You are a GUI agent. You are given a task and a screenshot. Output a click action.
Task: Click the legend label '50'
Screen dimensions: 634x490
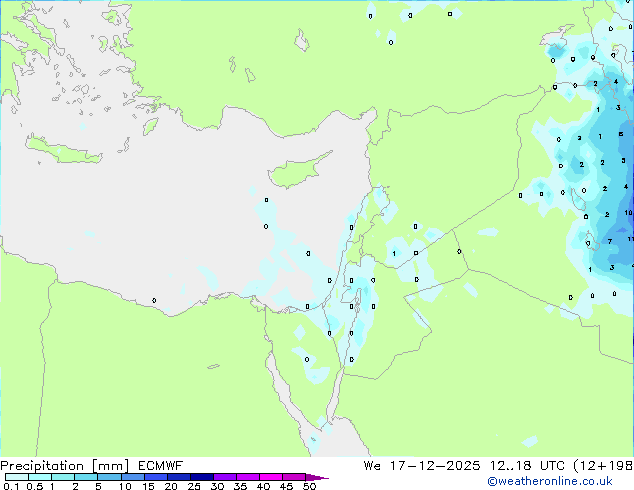309,486
